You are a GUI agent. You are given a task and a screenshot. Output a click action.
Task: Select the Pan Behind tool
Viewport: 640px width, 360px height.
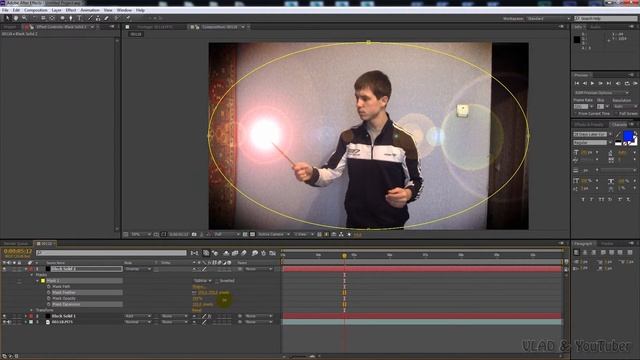pyautogui.click(x=52, y=18)
